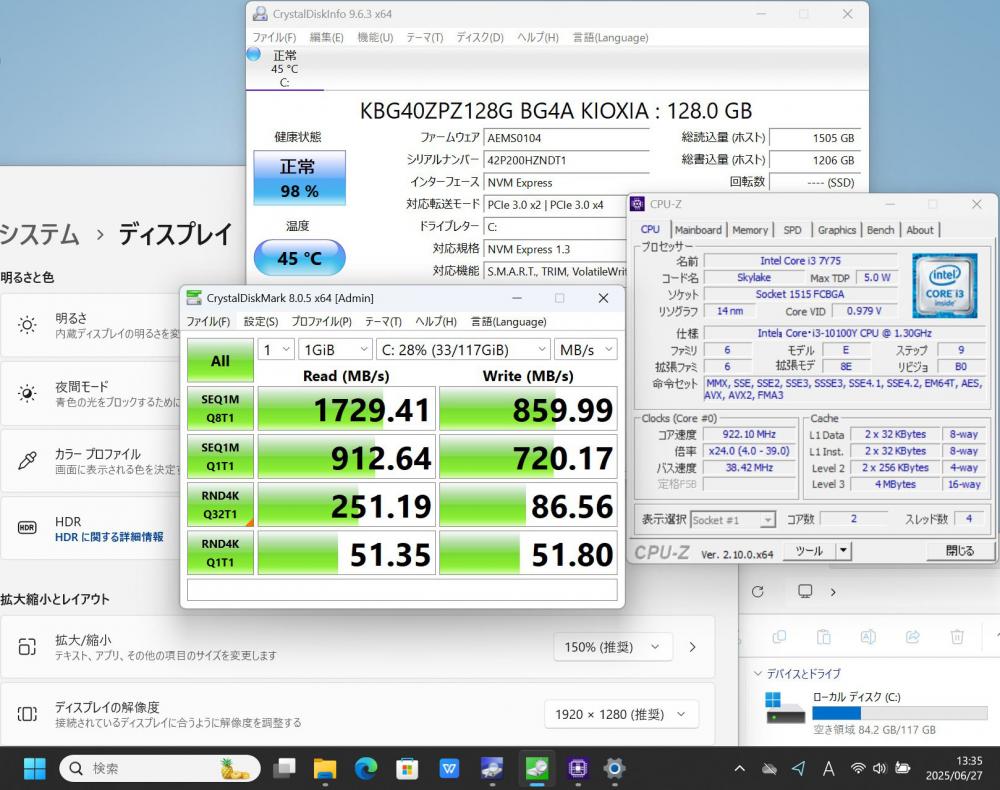1000x790 pixels.
Task: Open CrystalDiskInfo Disk menu
Action: click(480, 37)
